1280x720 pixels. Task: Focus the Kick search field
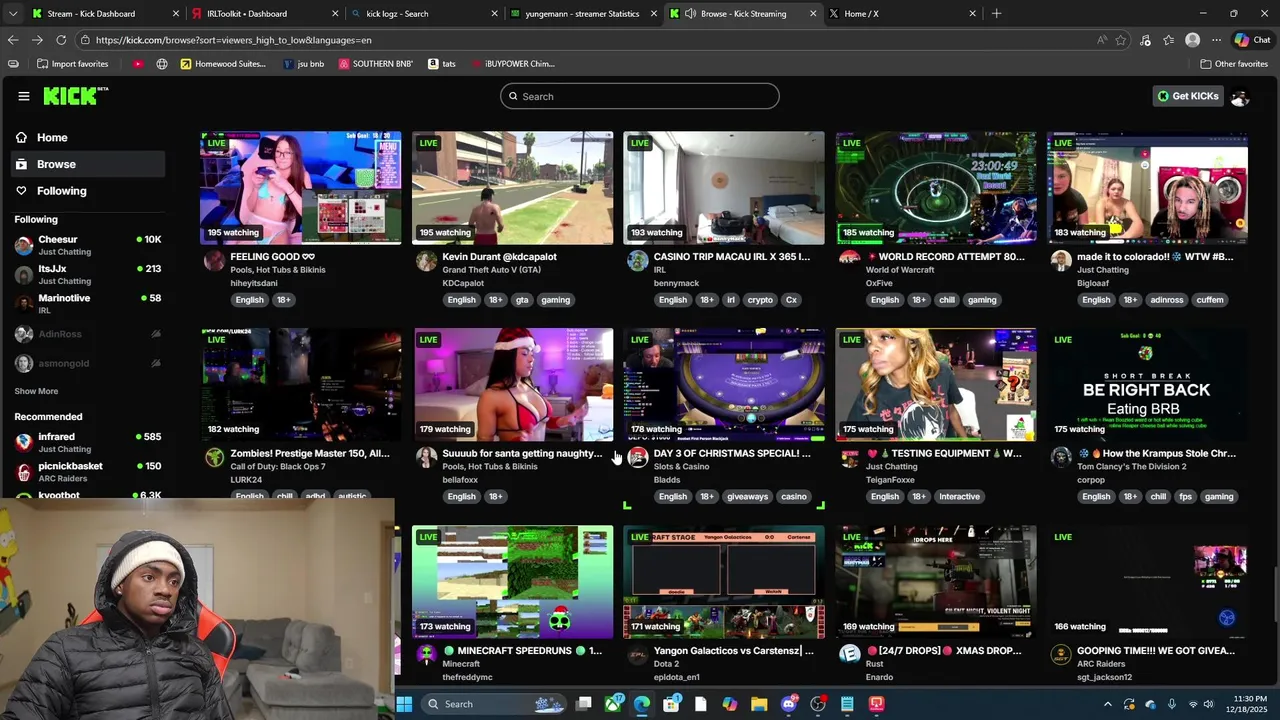640,96
